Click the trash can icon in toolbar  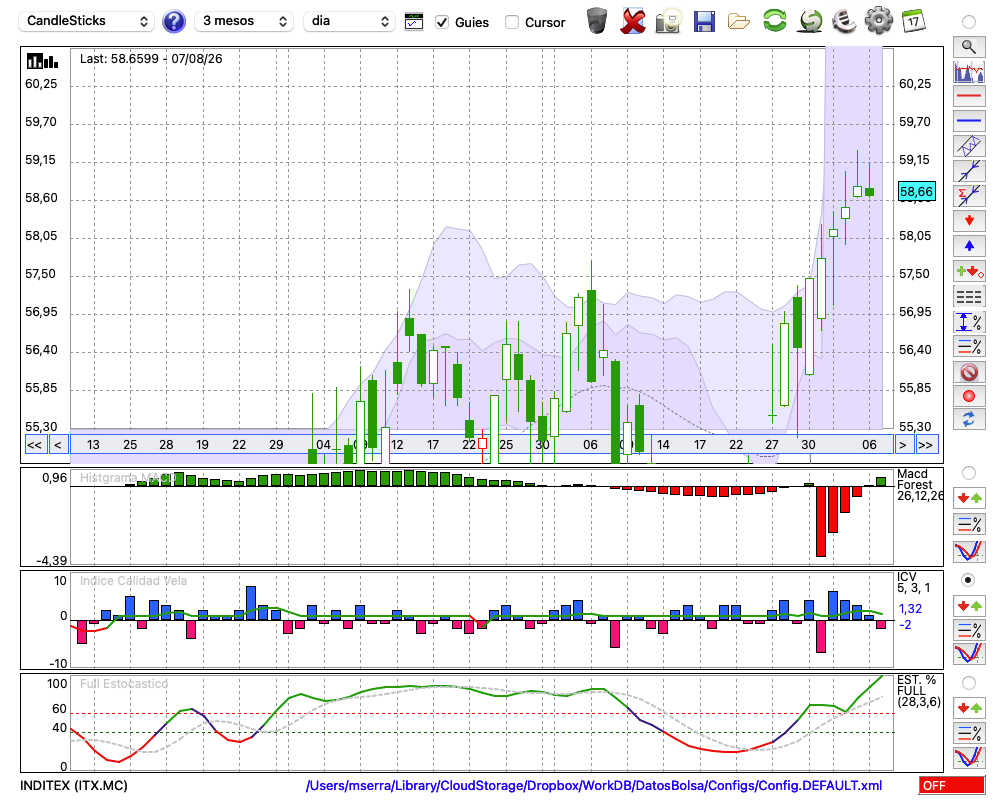pos(597,21)
